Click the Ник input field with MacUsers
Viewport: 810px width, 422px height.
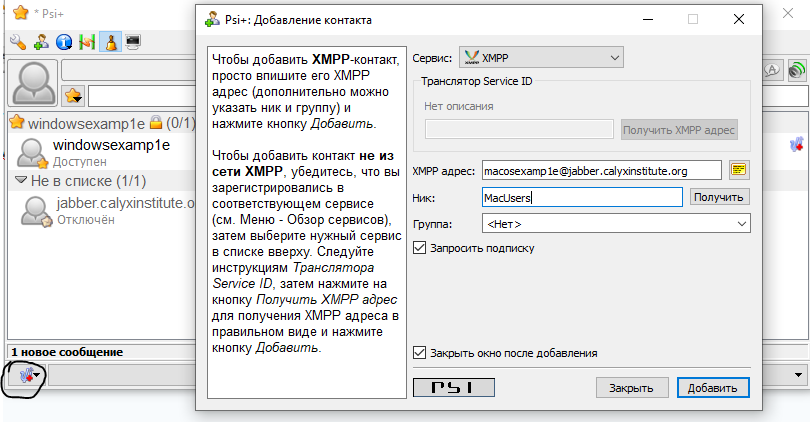(582, 197)
